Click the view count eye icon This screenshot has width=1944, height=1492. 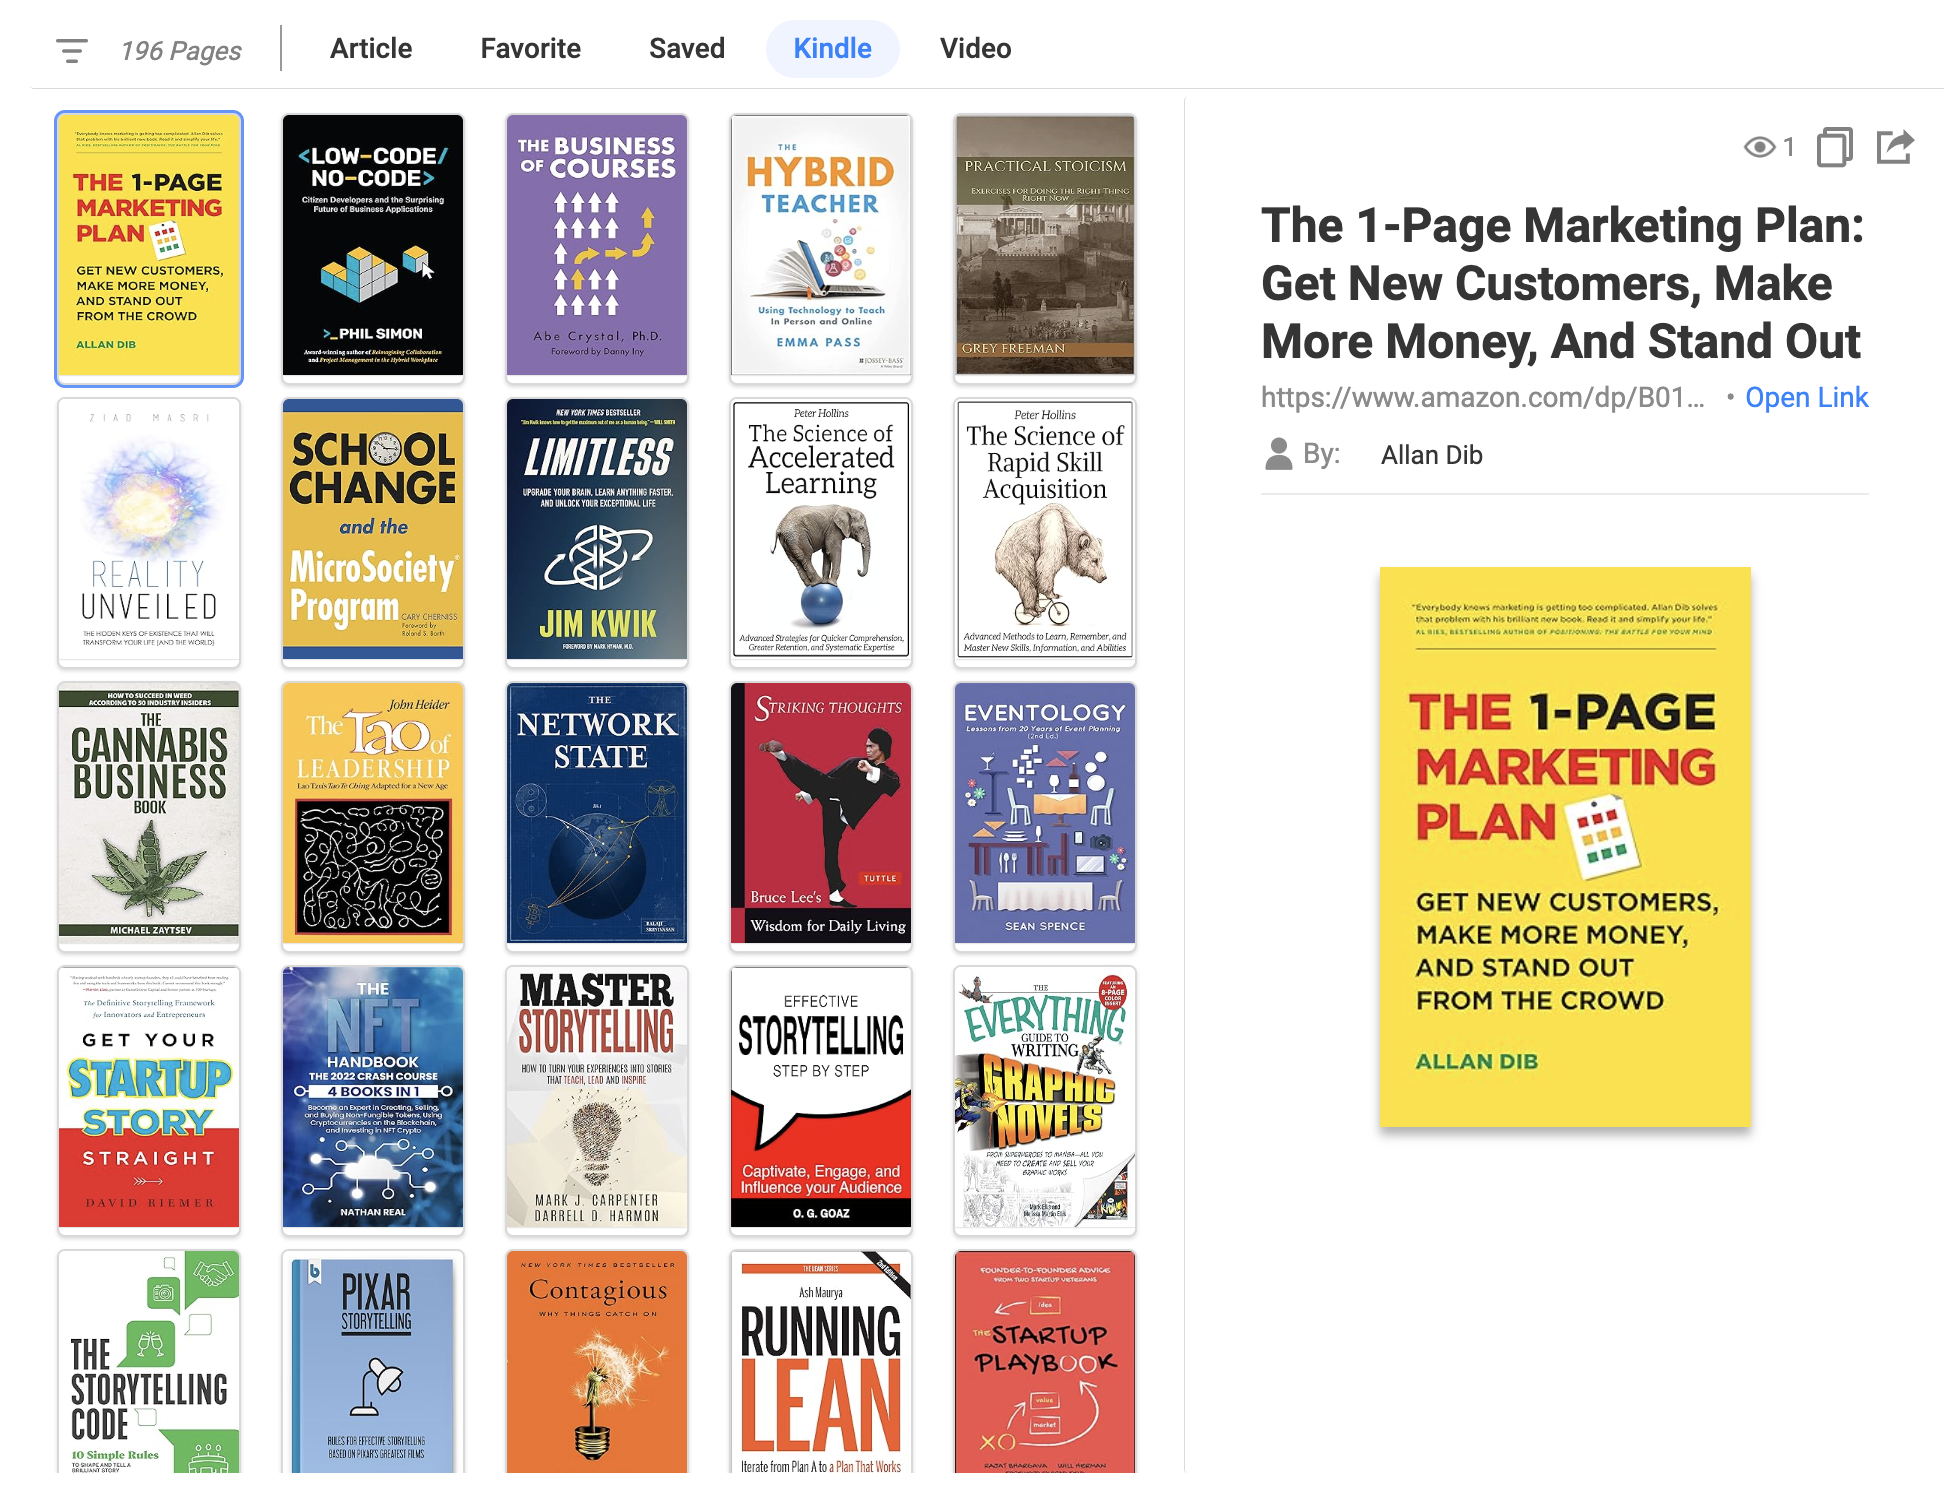coord(1759,148)
